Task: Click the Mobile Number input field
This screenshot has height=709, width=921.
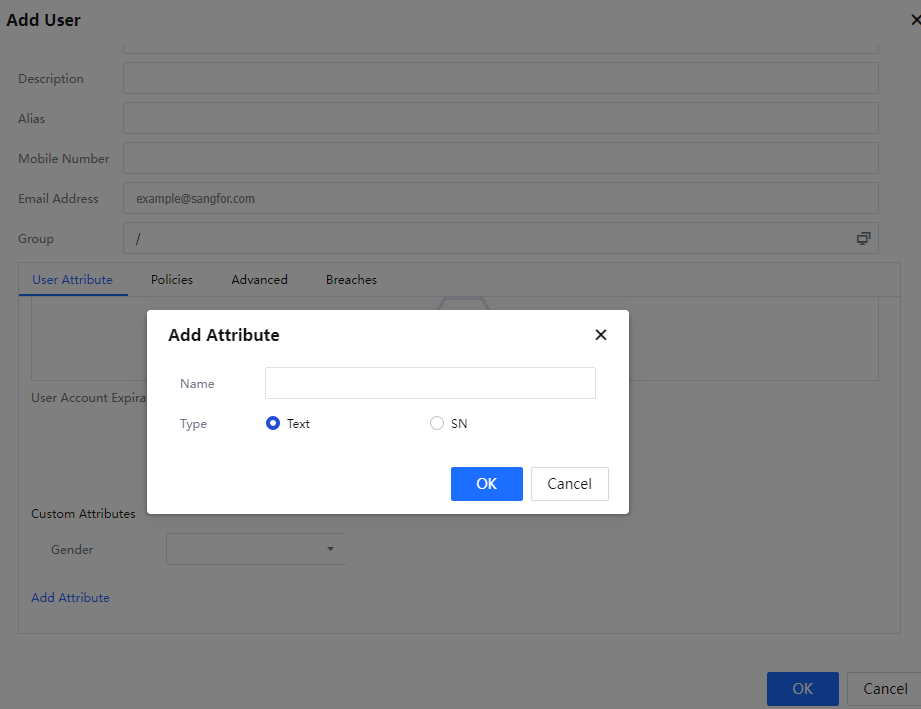Action: tap(500, 158)
